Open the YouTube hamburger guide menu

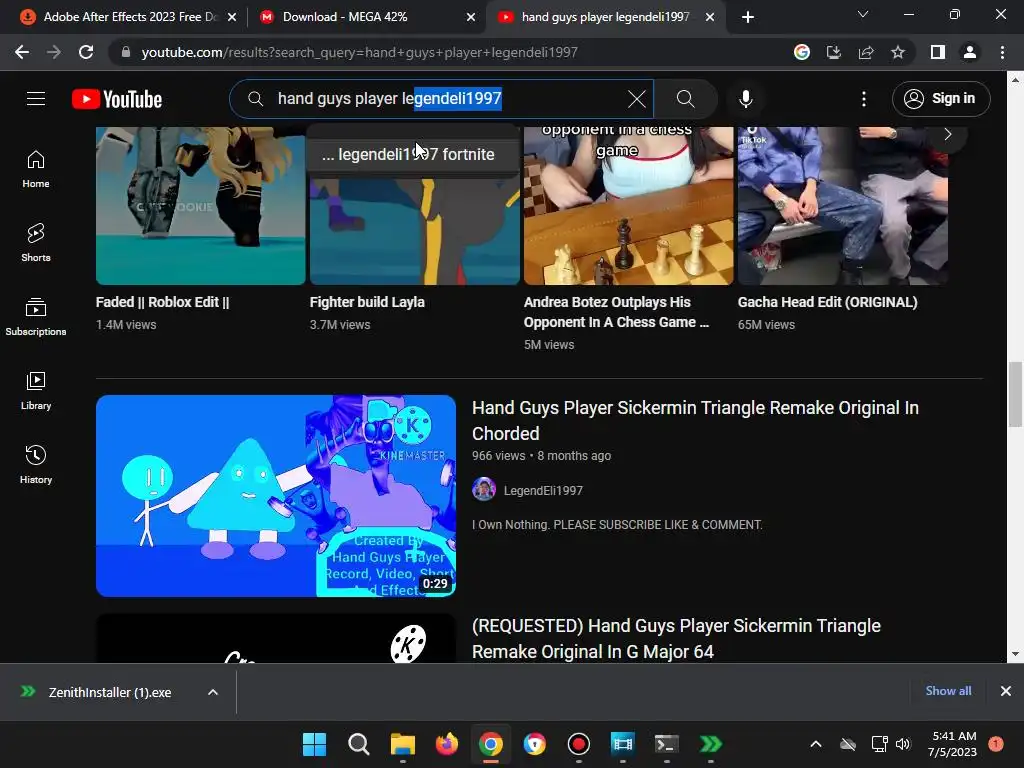(36, 99)
